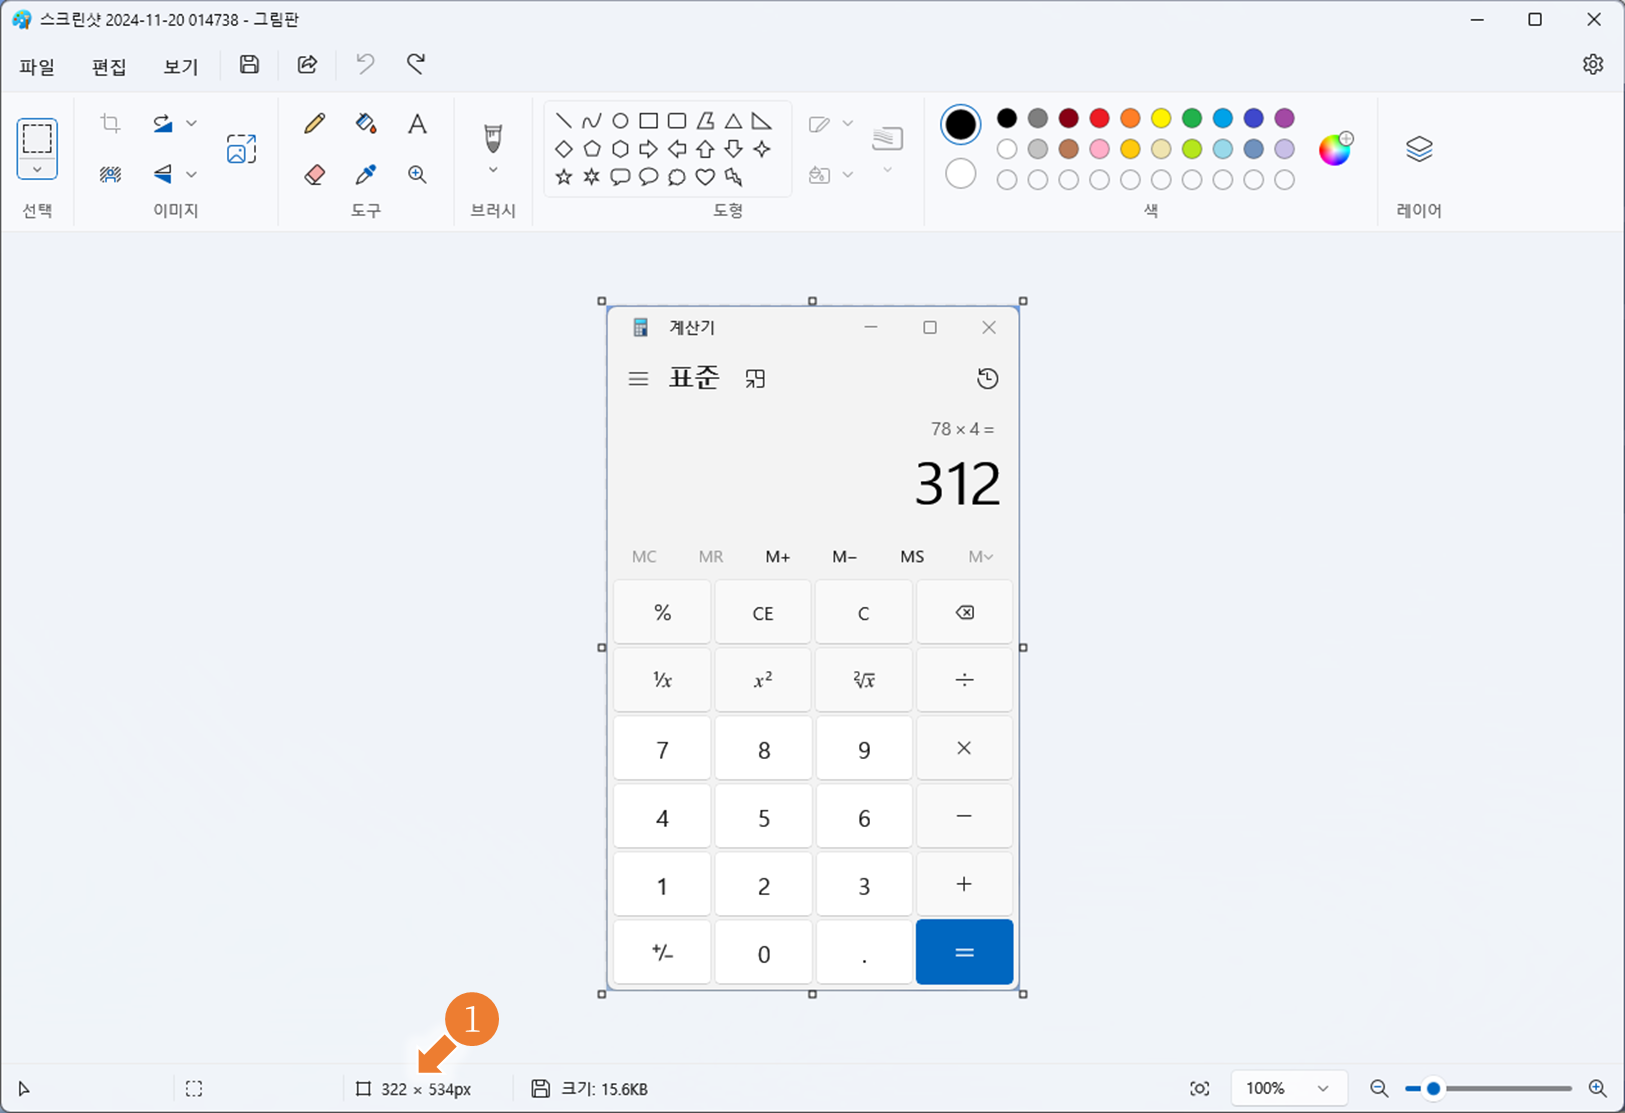The height and width of the screenshot is (1113, 1625).
Task: Click the Save icon in toolbar
Action: 249,65
